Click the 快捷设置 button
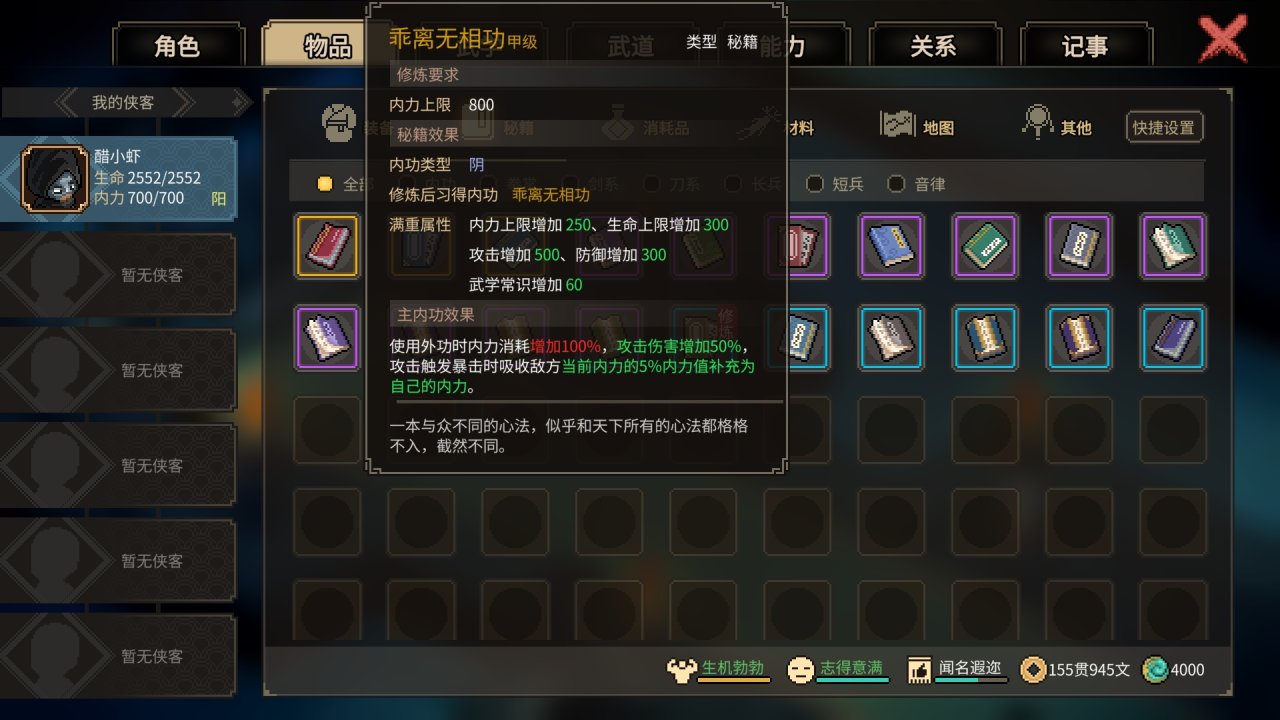Image resolution: width=1280 pixels, height=720 pixels. click(1164, 127)
